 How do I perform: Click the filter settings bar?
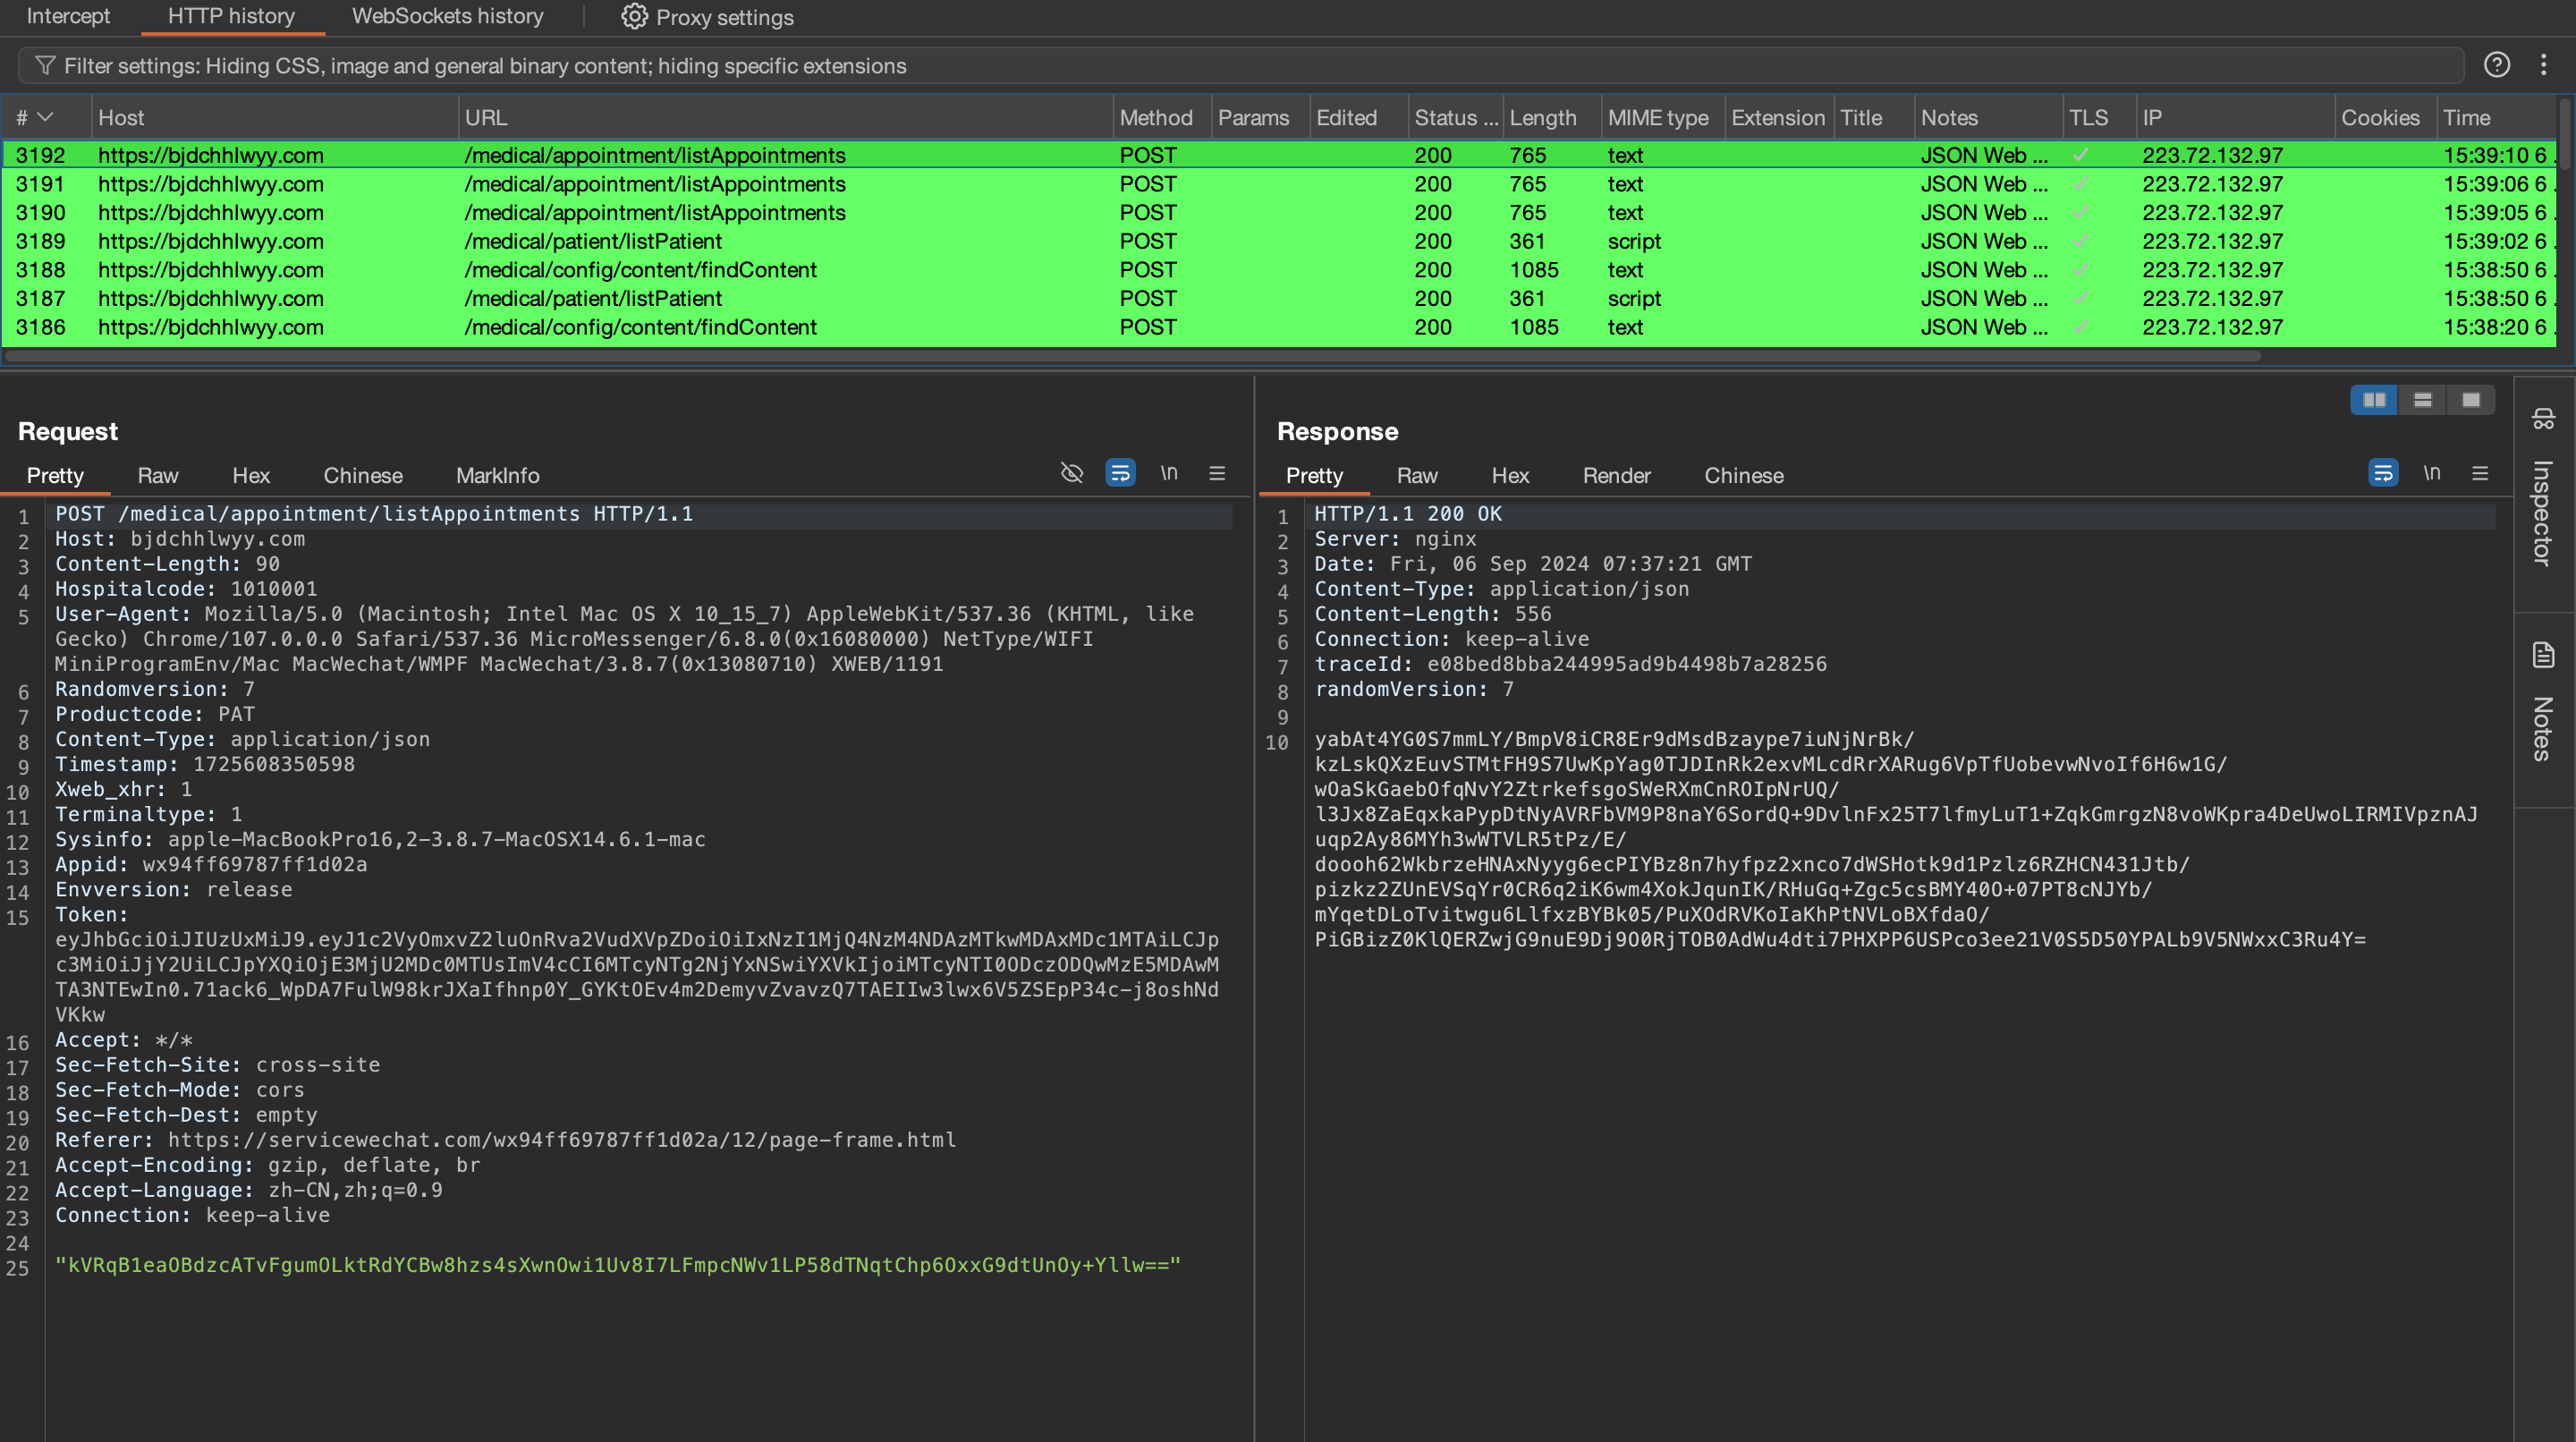[x=1240, y=65]
